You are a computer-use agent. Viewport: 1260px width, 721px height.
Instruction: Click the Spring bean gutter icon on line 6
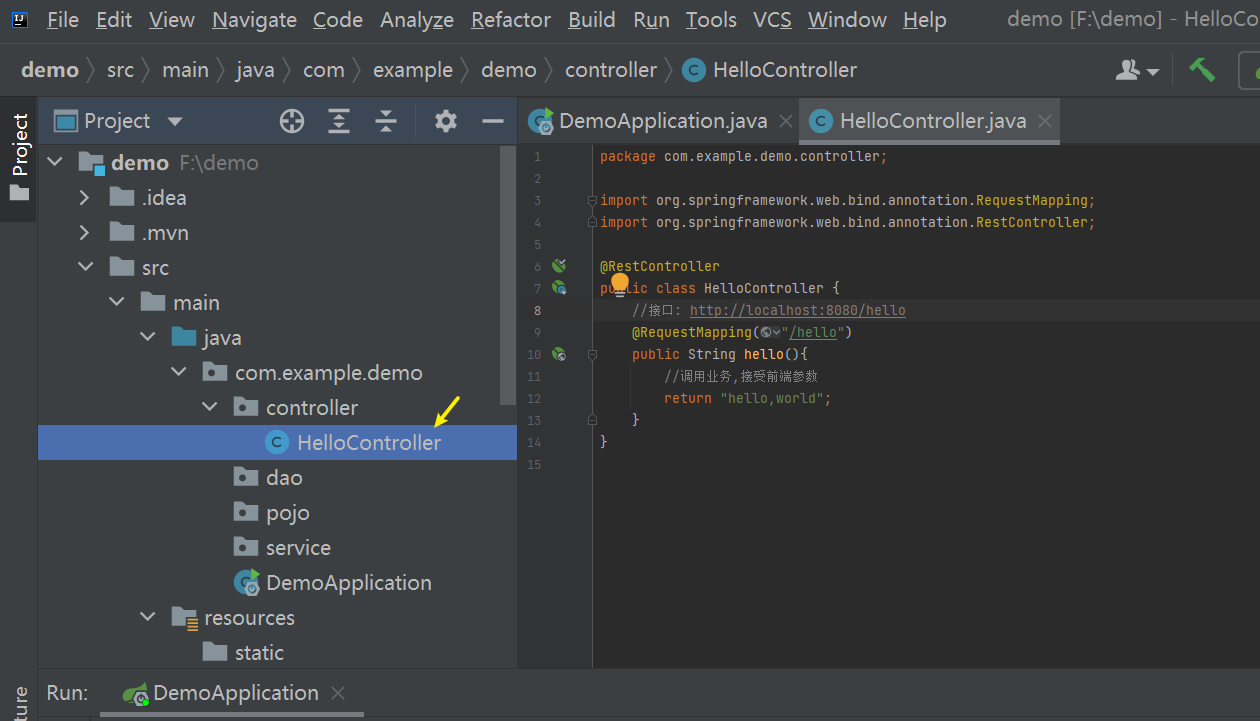pyautogui.click(x=559, y=266)
